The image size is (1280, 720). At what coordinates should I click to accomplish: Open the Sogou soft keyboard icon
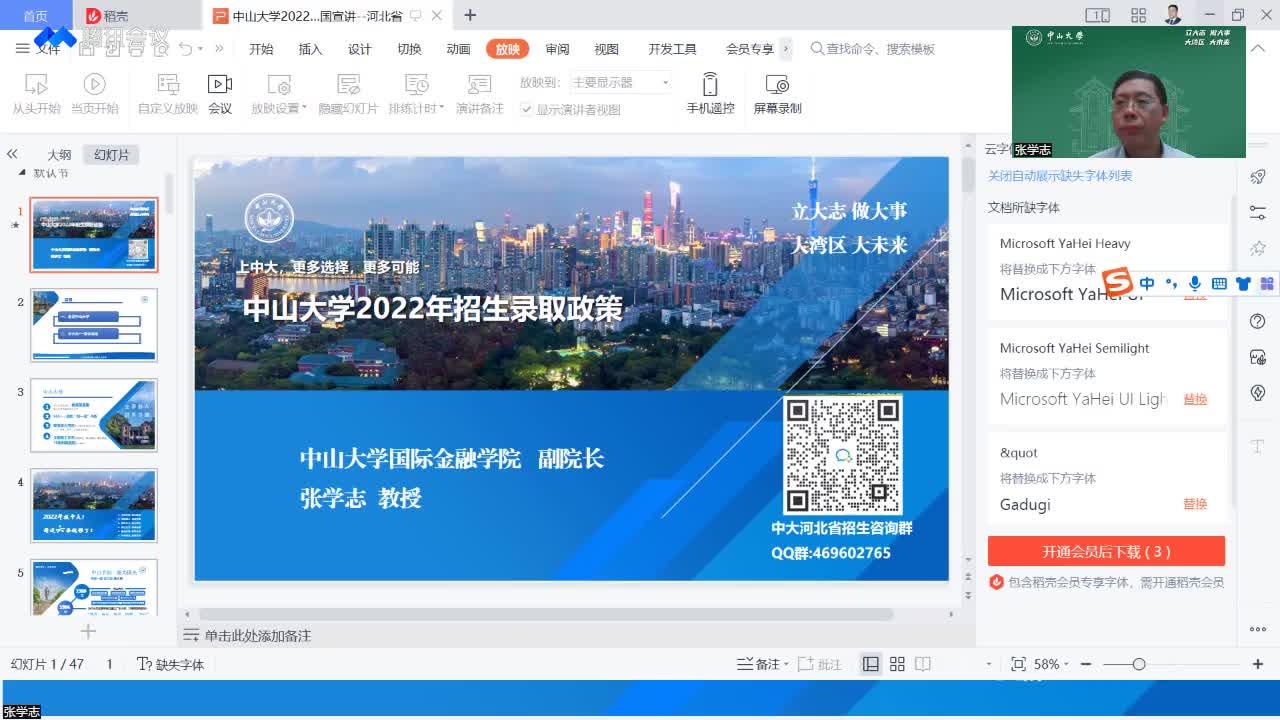point(1219,283)
